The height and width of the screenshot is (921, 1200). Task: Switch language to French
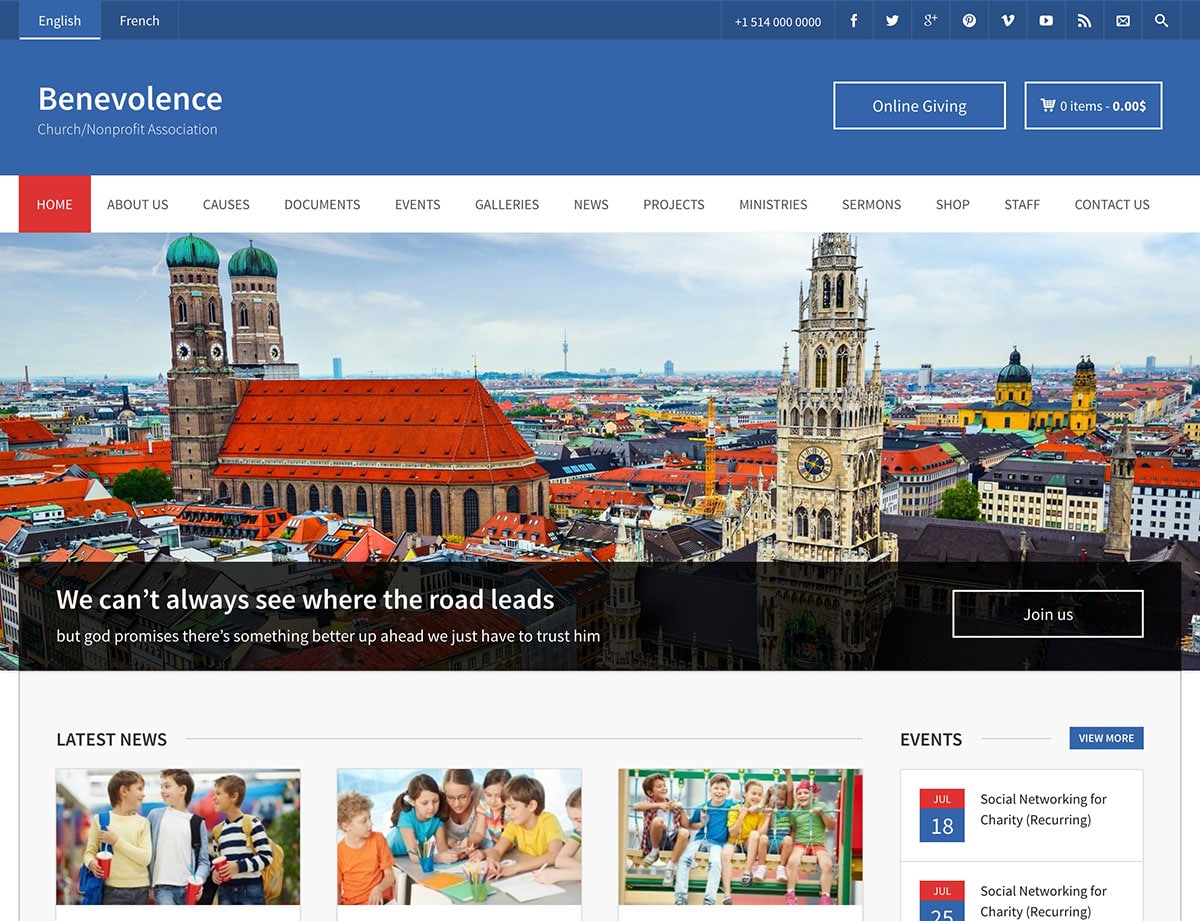[x=139, y=21]
